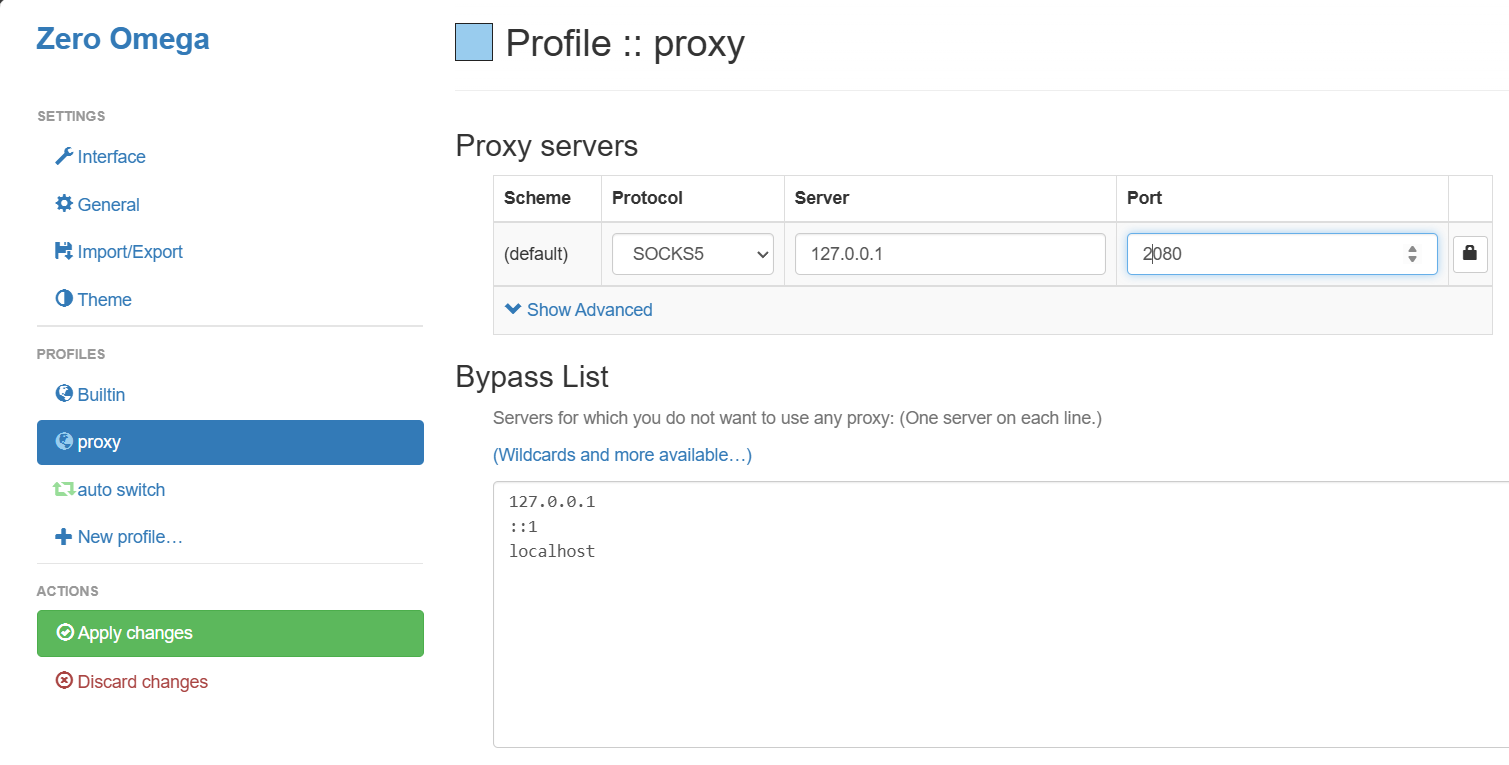Click the globe icon beside Builtin
Image resolution: width=1509 pixels, height=765 pixels.
[64, 394]
